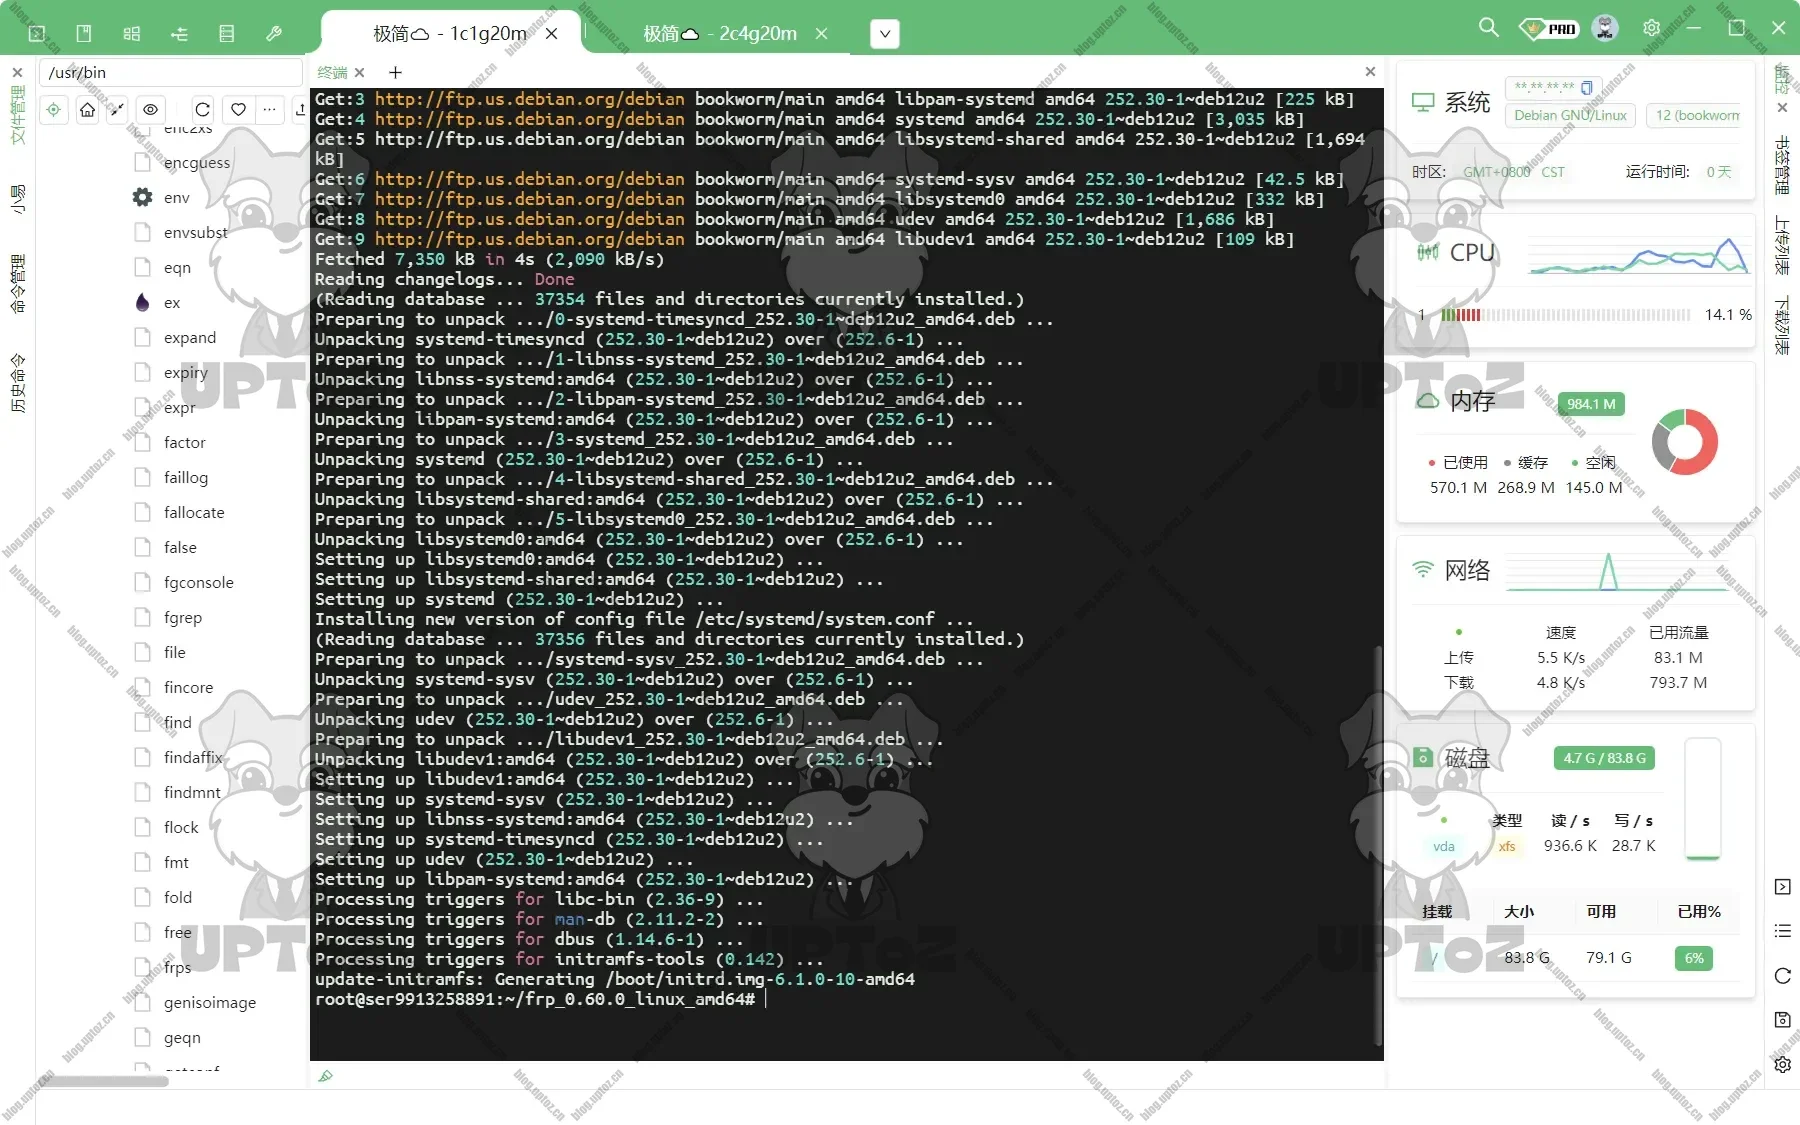Click the 4.7 G / 83.8 G disk badge
This screenshot has height=1125, width=1800.
(x=1604, y=758)
